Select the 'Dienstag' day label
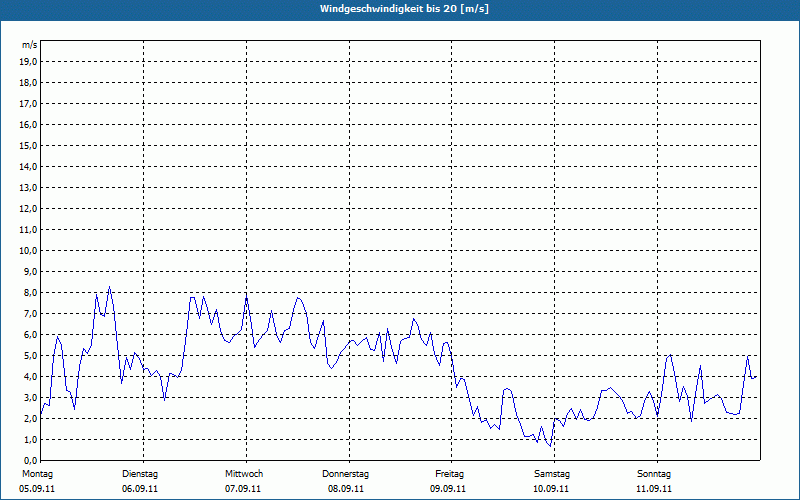The image size is (800, 500). [x=140, y=474]
